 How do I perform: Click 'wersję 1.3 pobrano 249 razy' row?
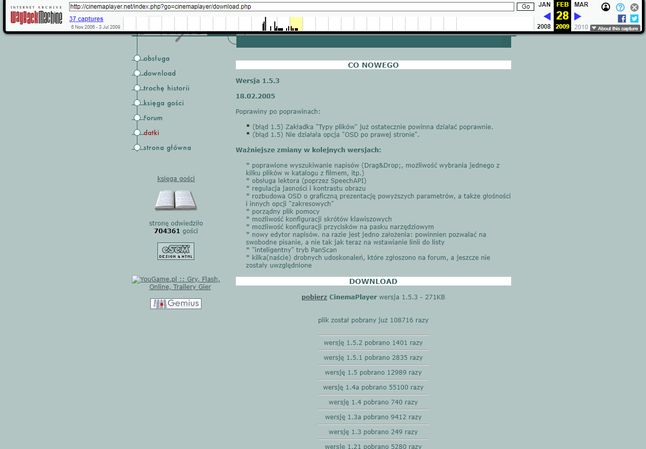click(x=373, y=432)
